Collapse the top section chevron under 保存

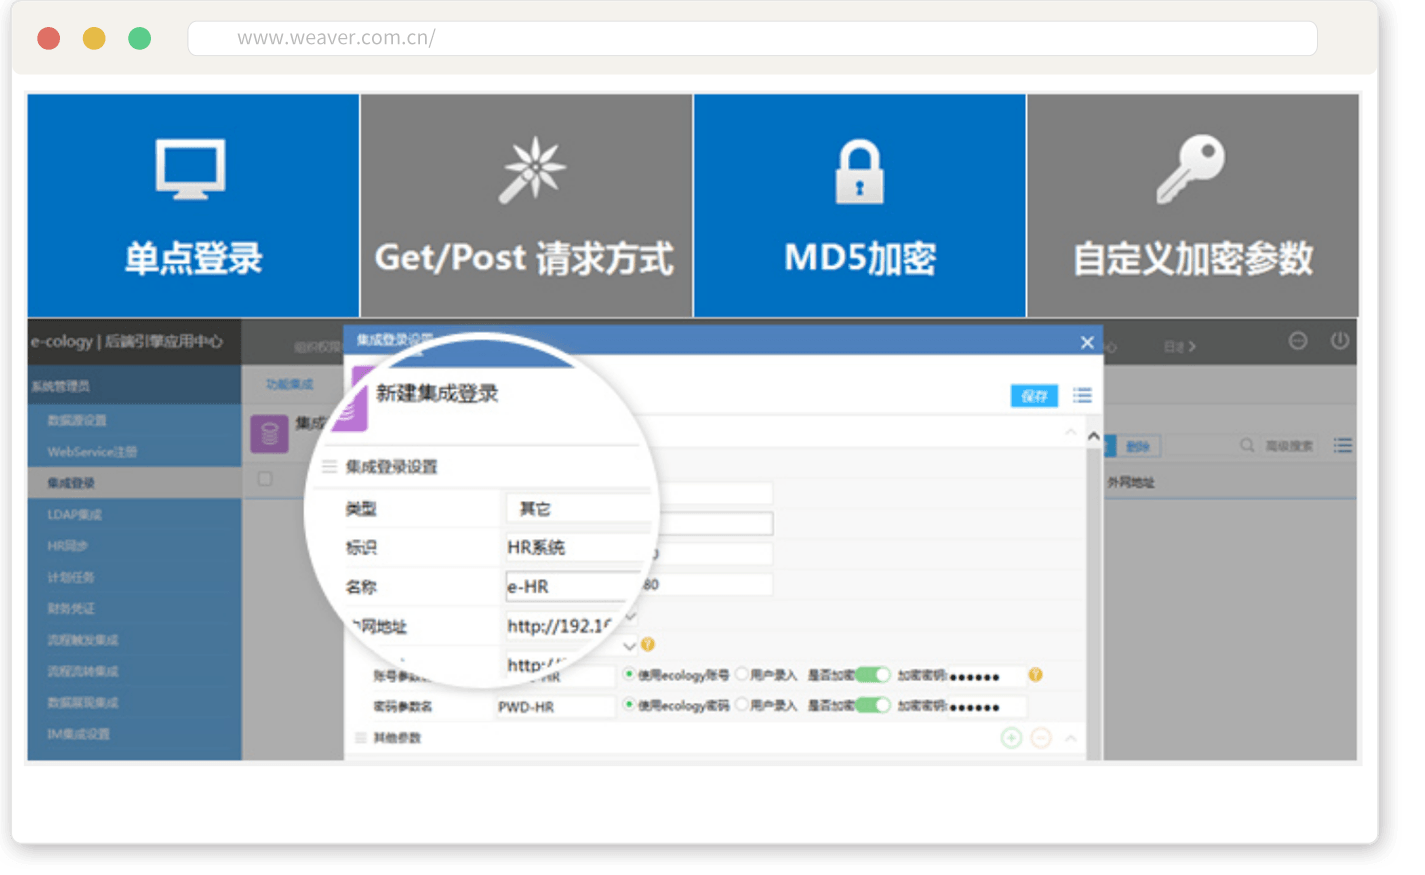coord(1070,432)
